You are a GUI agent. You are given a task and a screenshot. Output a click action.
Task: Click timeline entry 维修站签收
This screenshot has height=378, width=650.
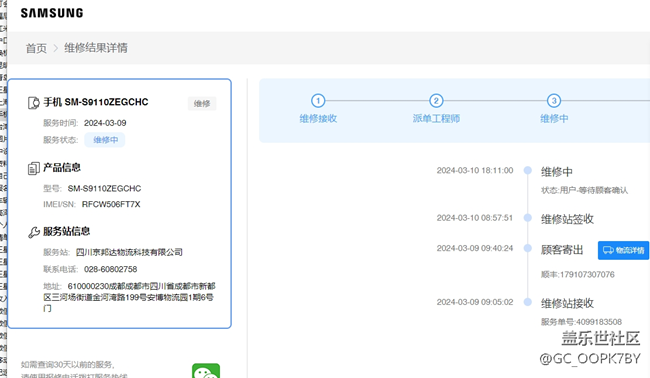pos(568,219)
